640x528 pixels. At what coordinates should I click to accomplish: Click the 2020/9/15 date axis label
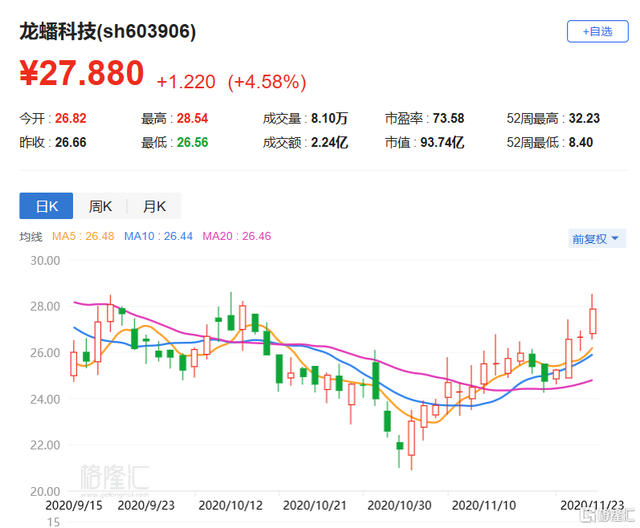coord(73,506)
